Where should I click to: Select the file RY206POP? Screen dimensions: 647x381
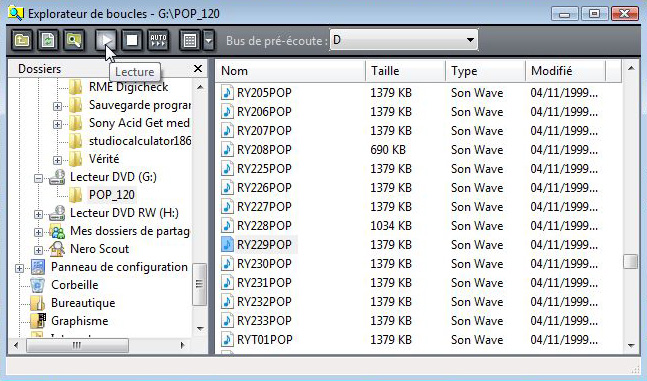coord(264,112)
